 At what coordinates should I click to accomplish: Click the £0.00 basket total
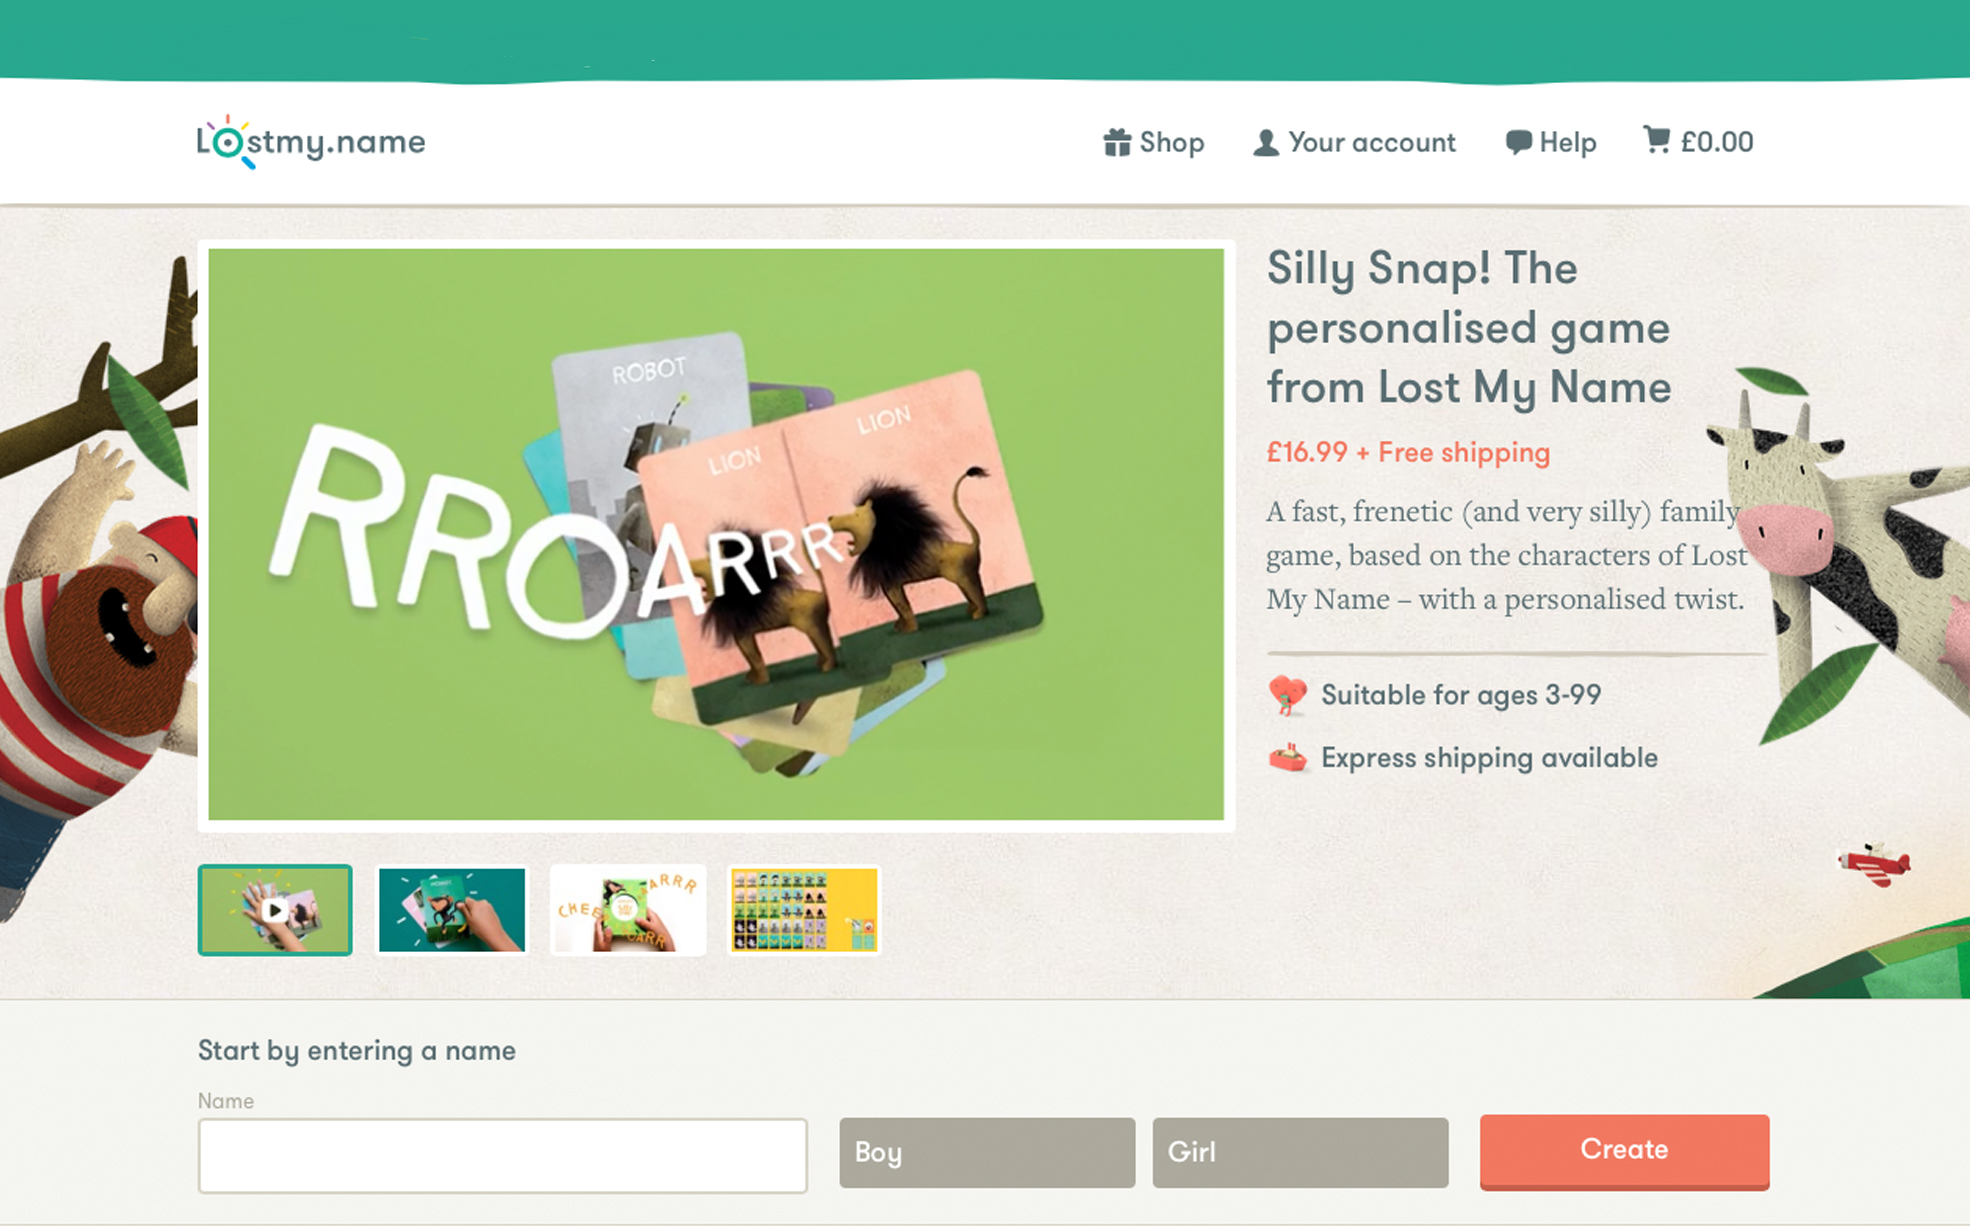click(1717, 142)
